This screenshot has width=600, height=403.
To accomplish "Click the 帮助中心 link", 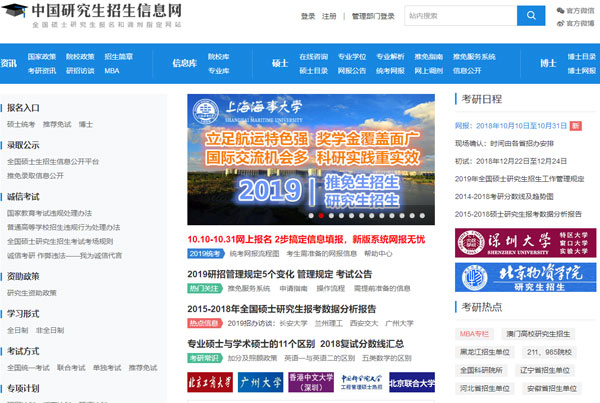I will (378, 254).
